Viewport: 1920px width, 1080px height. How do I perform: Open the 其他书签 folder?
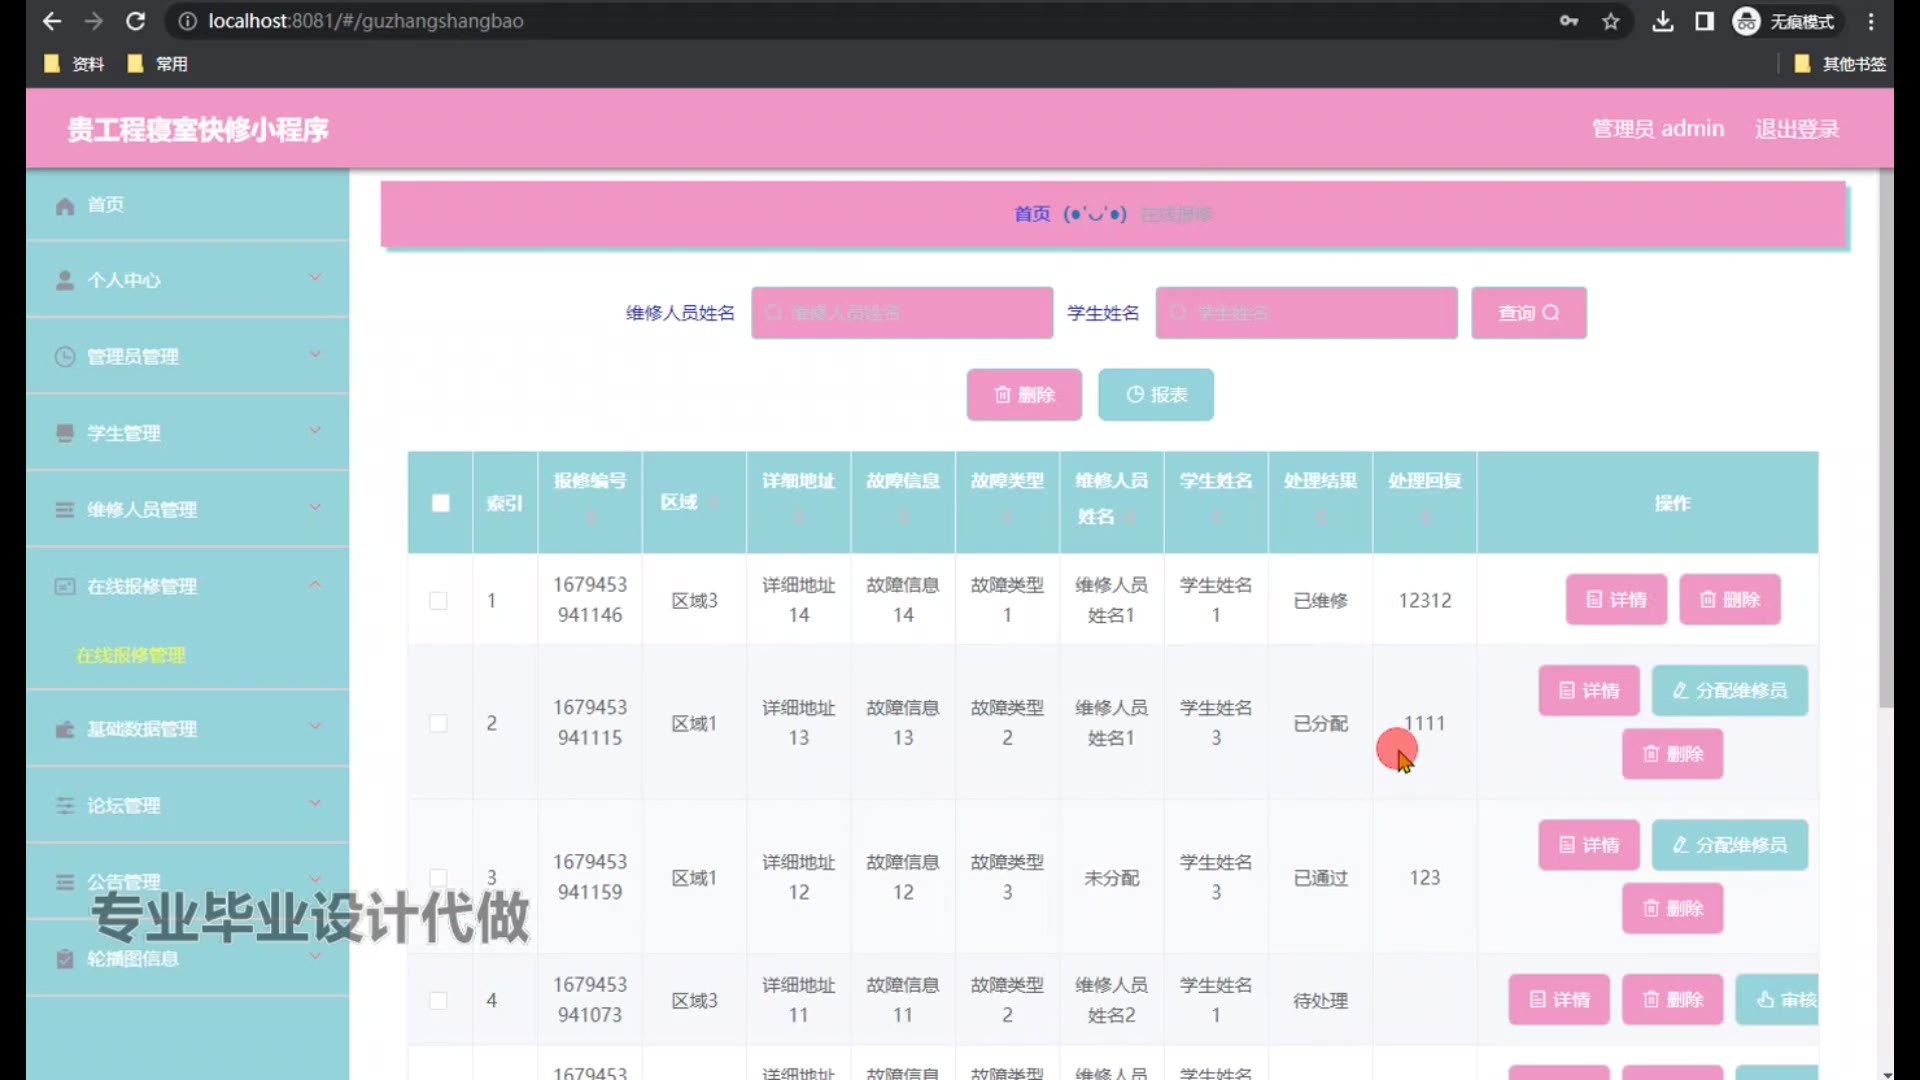(1840, 64)
